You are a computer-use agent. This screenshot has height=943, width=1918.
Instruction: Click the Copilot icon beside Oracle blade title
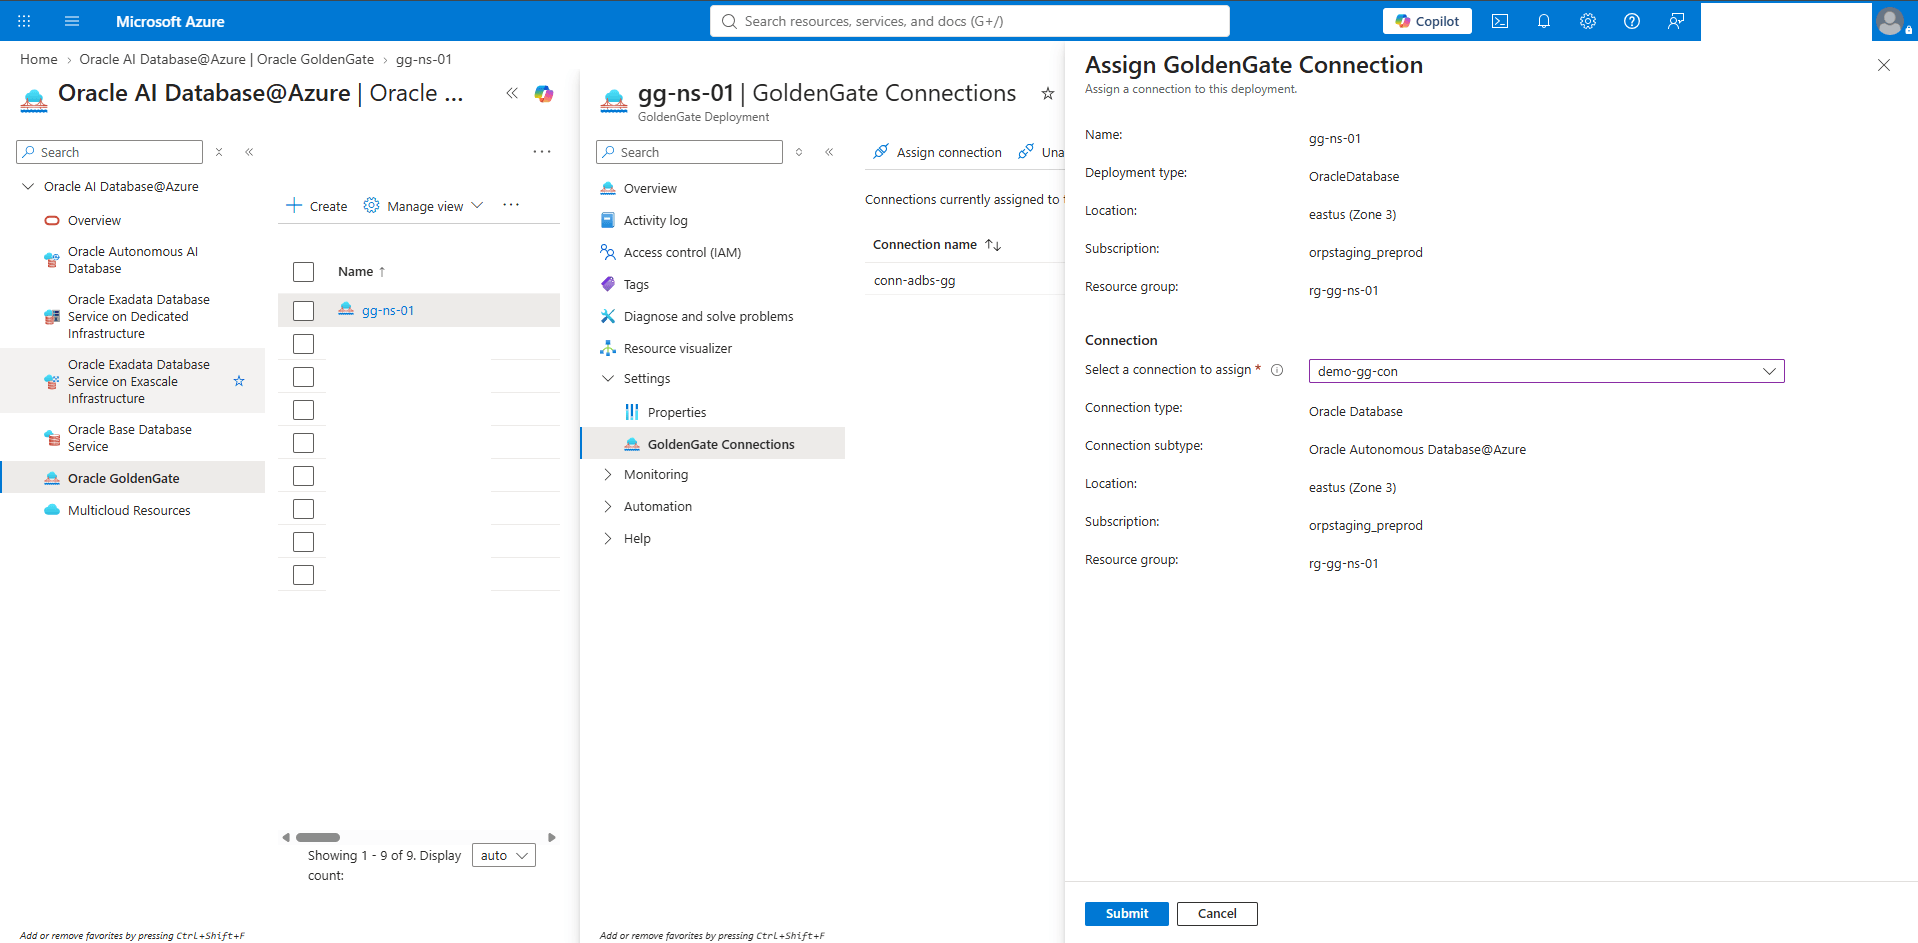pyautogui.click(x=544, y=93)
